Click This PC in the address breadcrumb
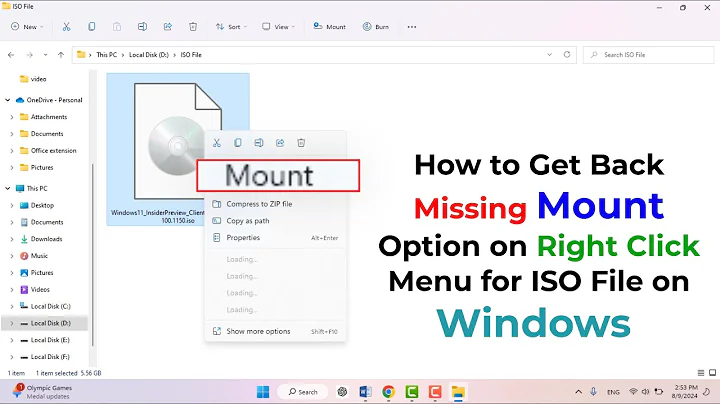 [x=107, y=55]
